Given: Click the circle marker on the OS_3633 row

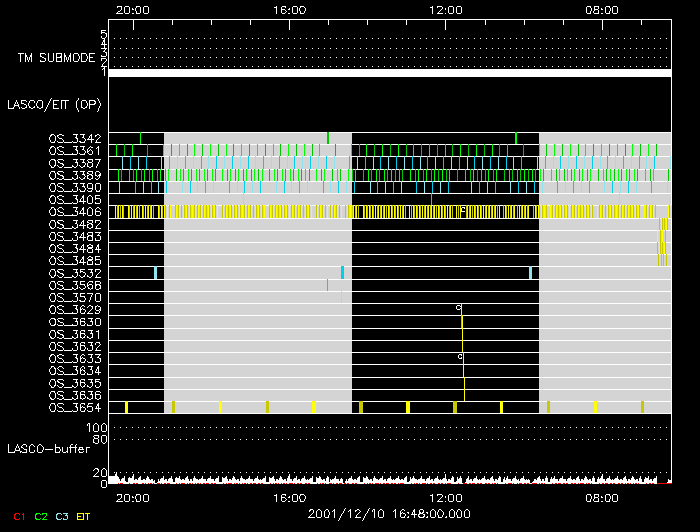Looking at the screenshot, I should 460,356.
